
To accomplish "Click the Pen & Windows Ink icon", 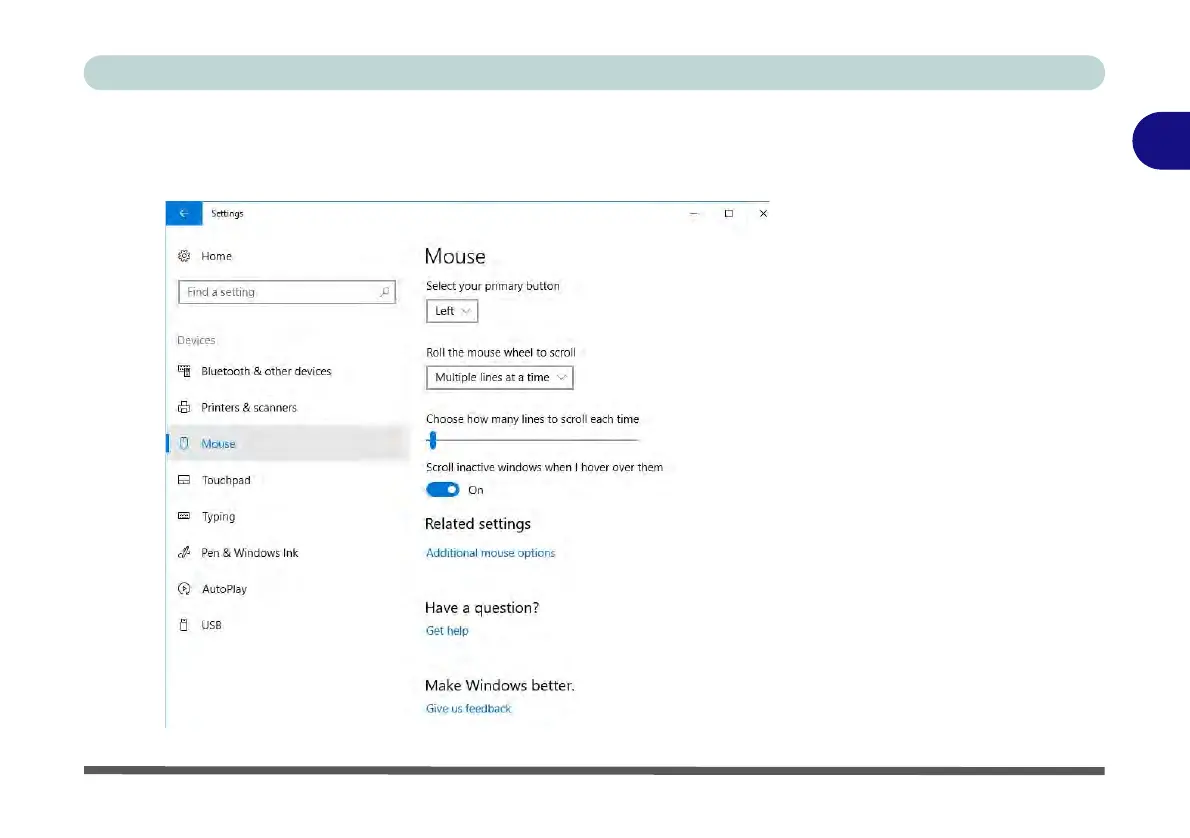I will tap(184, 552).
